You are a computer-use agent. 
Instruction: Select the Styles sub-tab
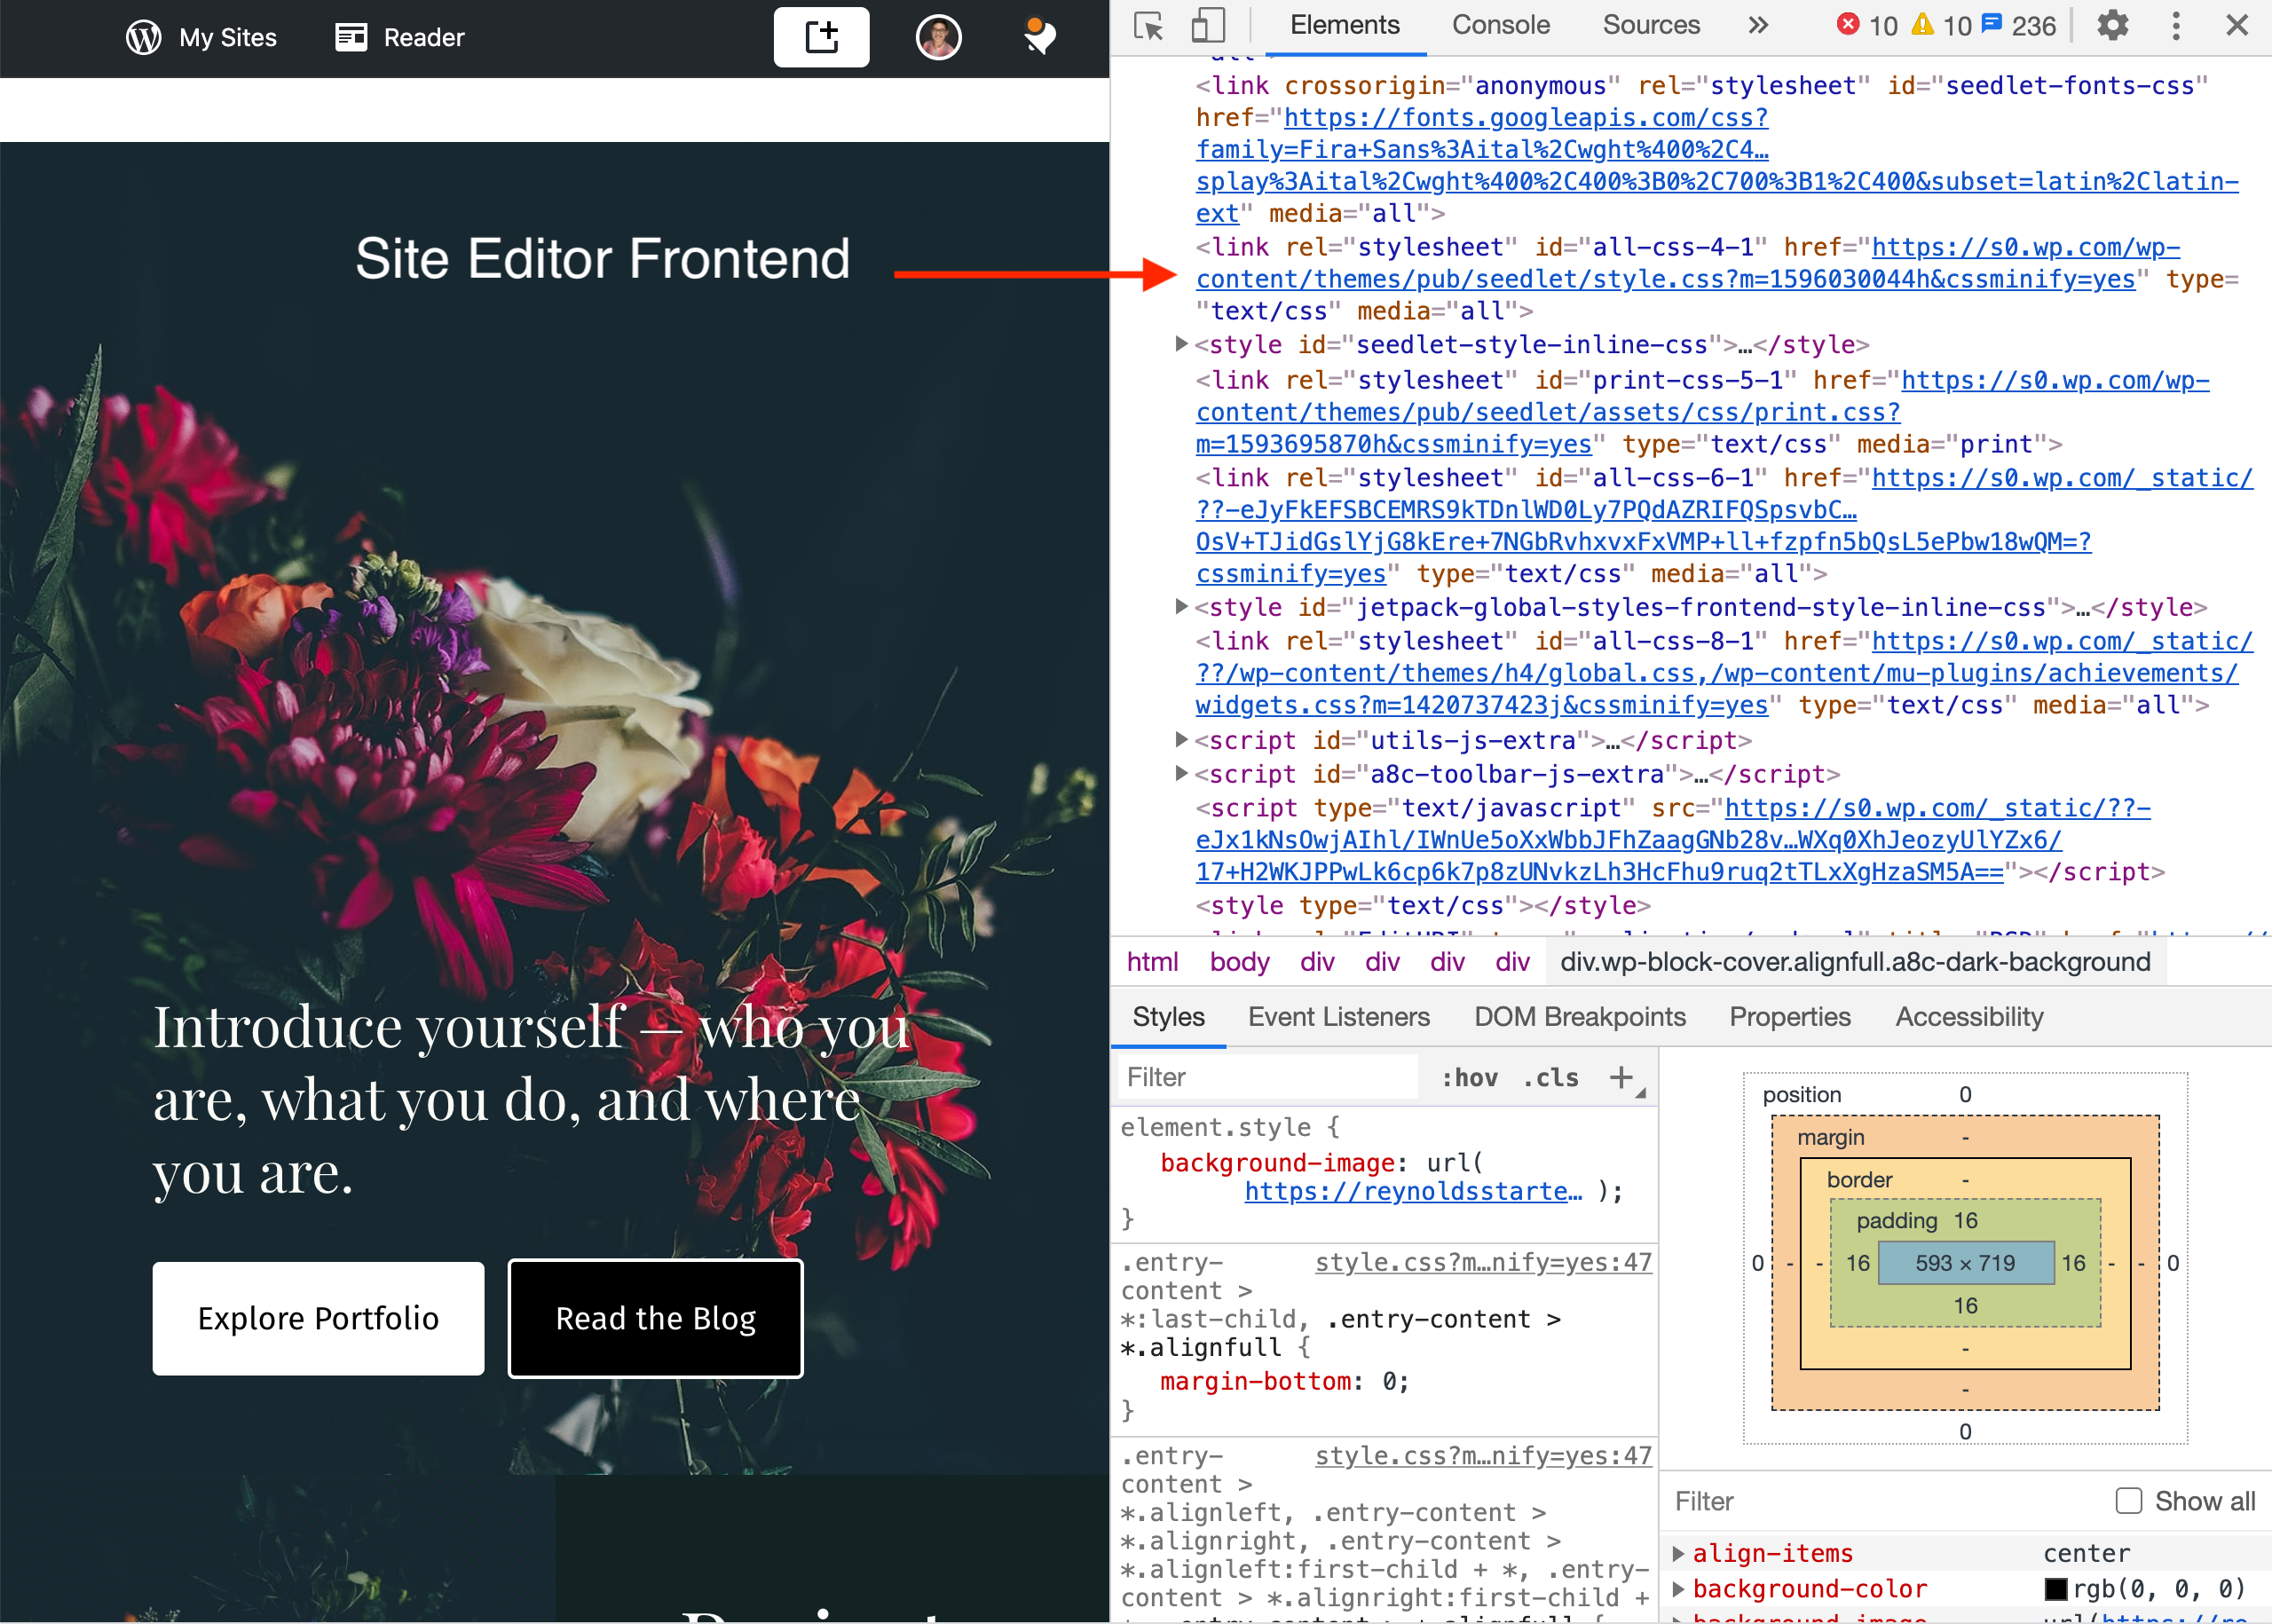pyautogui.click(x=1168, y=1017)
